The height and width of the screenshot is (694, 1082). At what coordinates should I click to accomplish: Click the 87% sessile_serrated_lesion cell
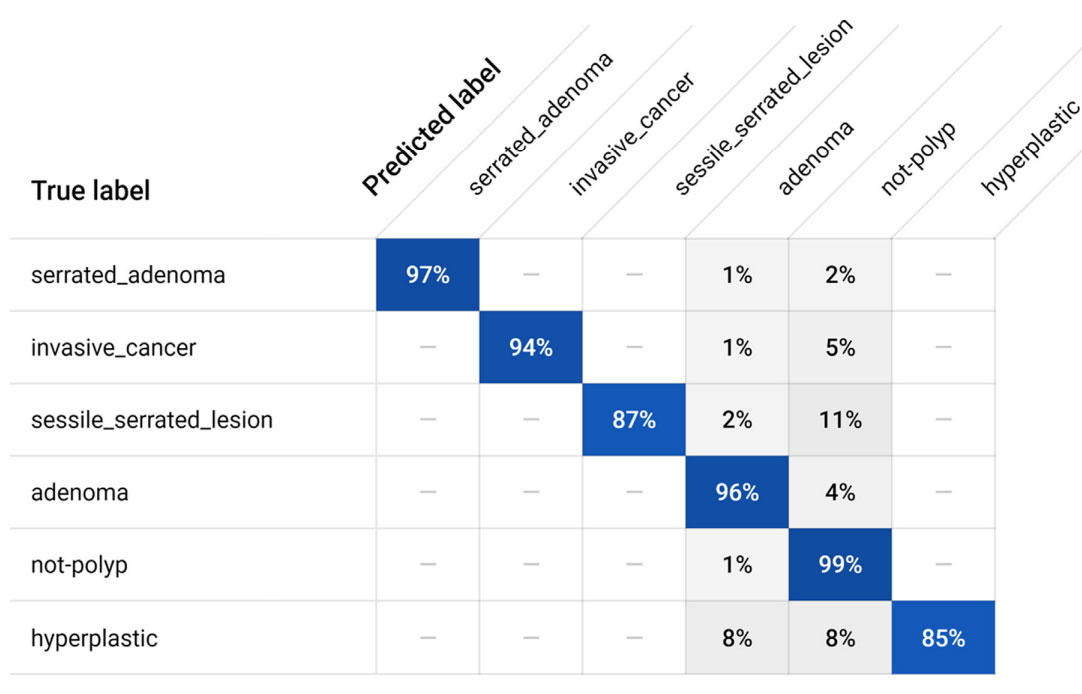tap(634, 420)
